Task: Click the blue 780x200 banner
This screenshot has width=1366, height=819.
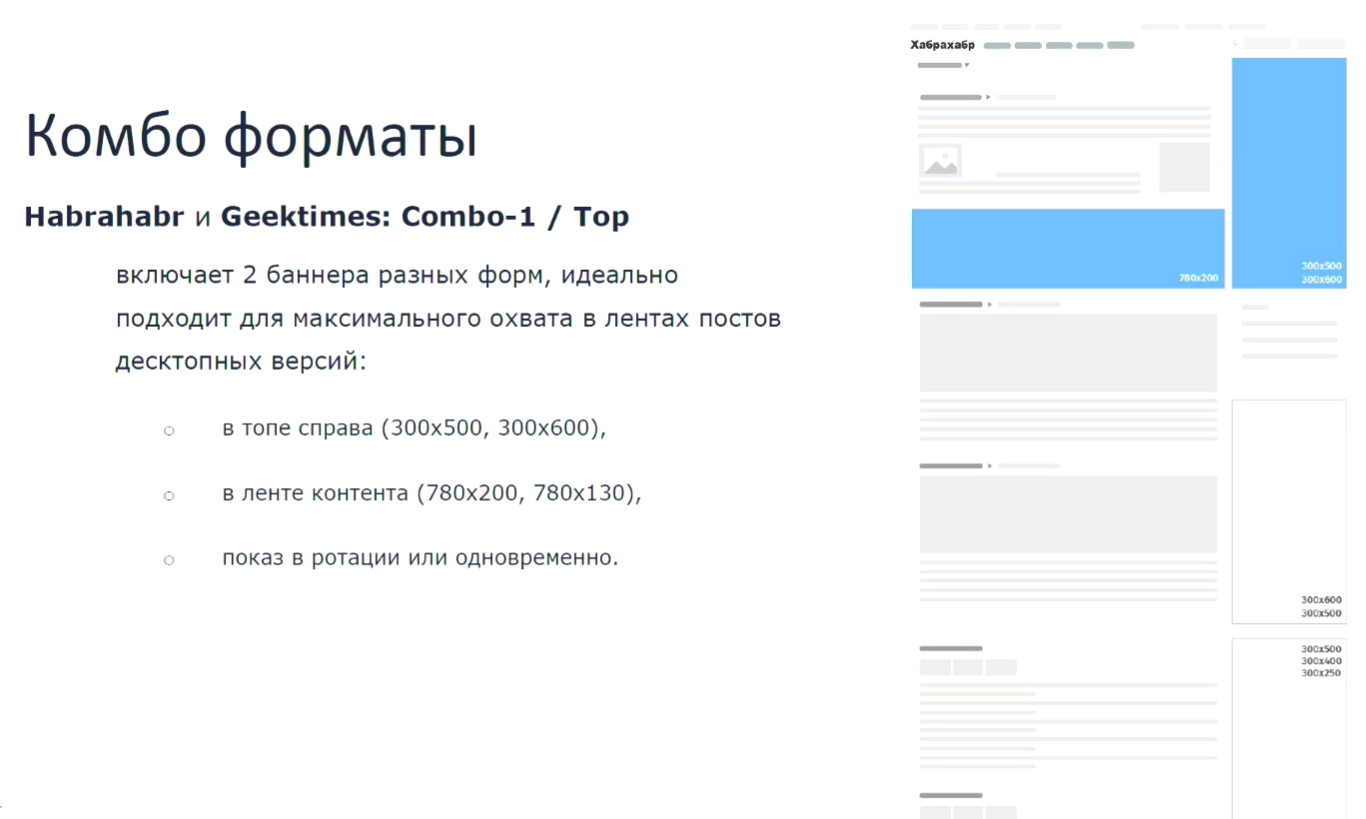Action: pos(1068,249)
